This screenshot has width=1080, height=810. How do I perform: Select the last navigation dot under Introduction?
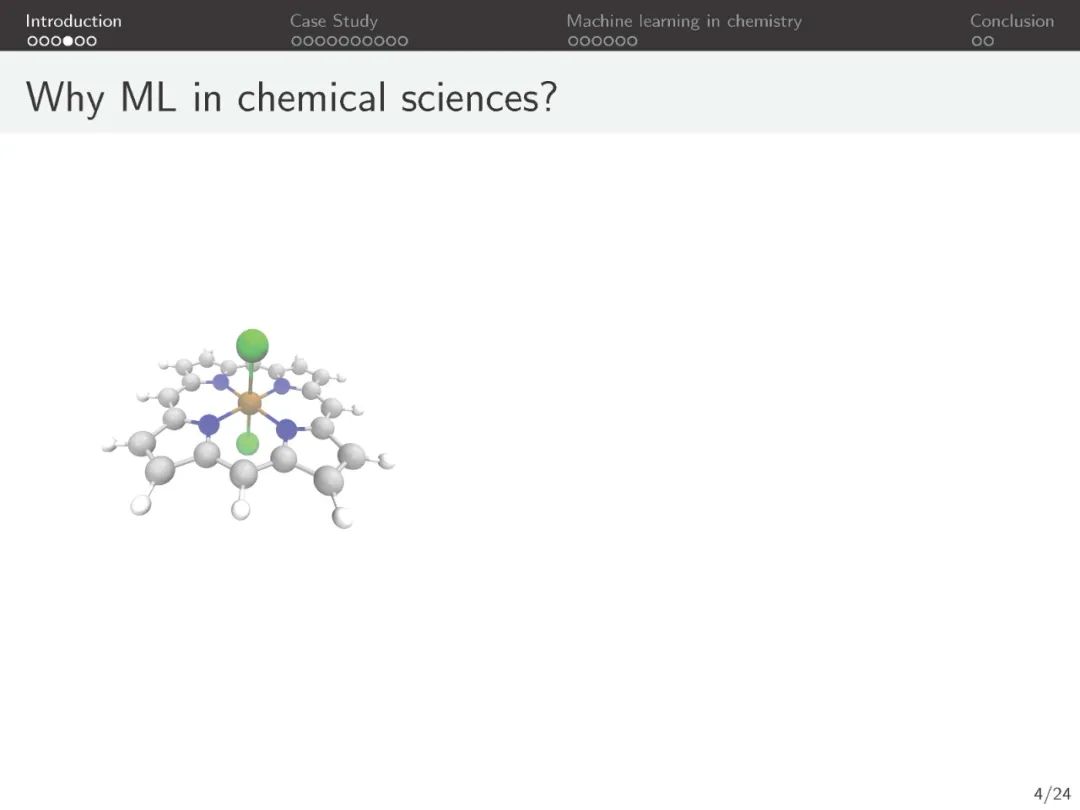pyautogui.click(x=91, y=41)
